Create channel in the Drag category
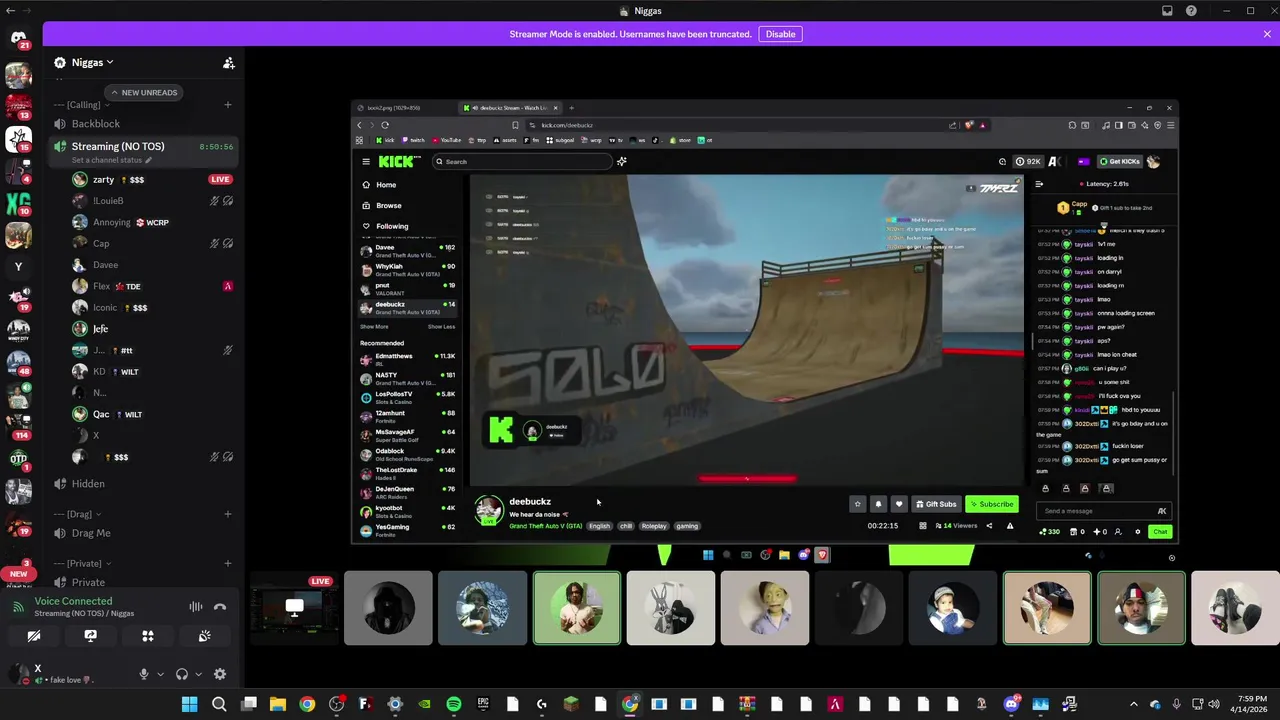This screenshot has width=1280, height=720. point(228,514)
